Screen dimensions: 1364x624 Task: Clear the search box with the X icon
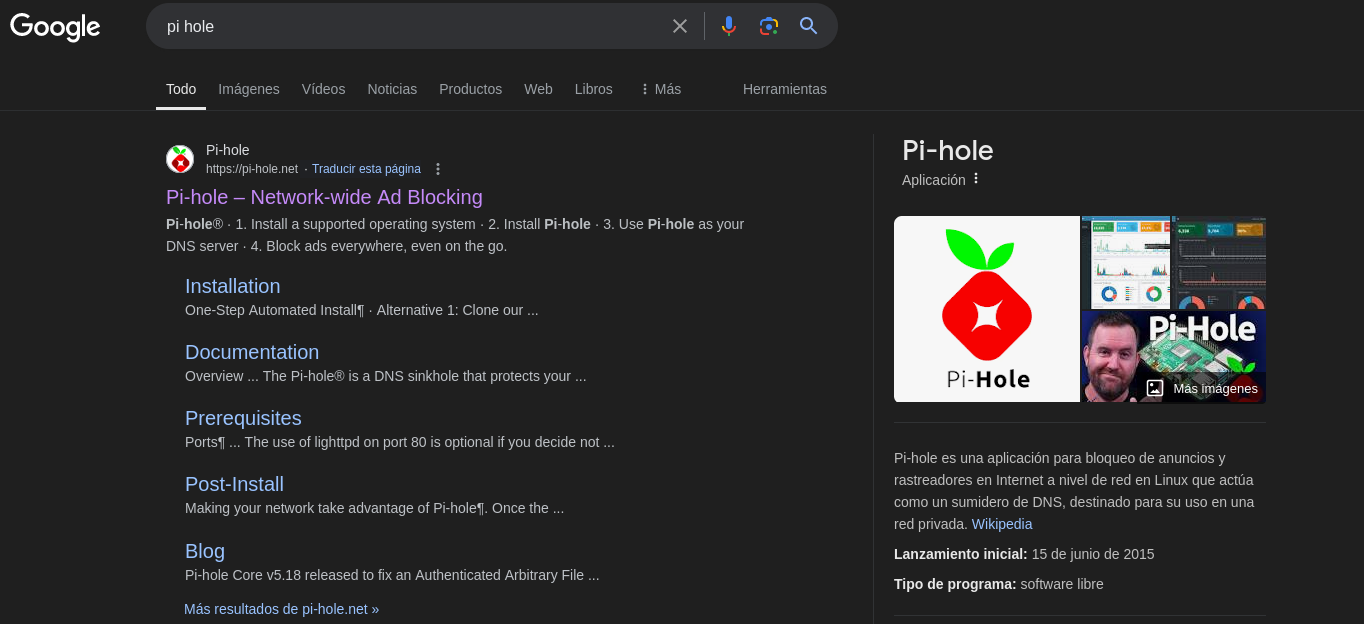pos(680,26)
